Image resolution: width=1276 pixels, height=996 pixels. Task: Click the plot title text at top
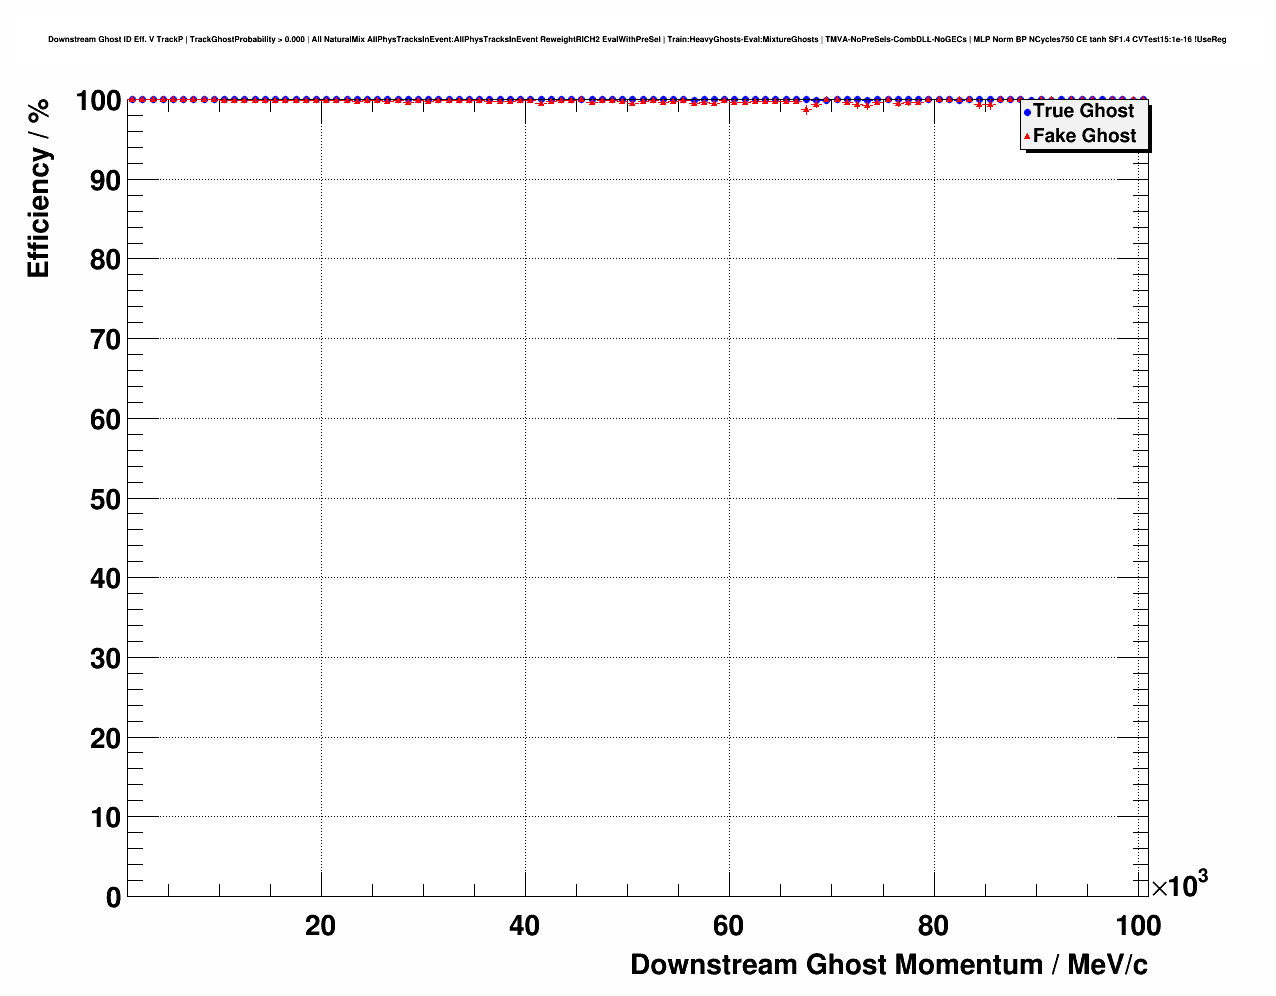tap(637, 40)
